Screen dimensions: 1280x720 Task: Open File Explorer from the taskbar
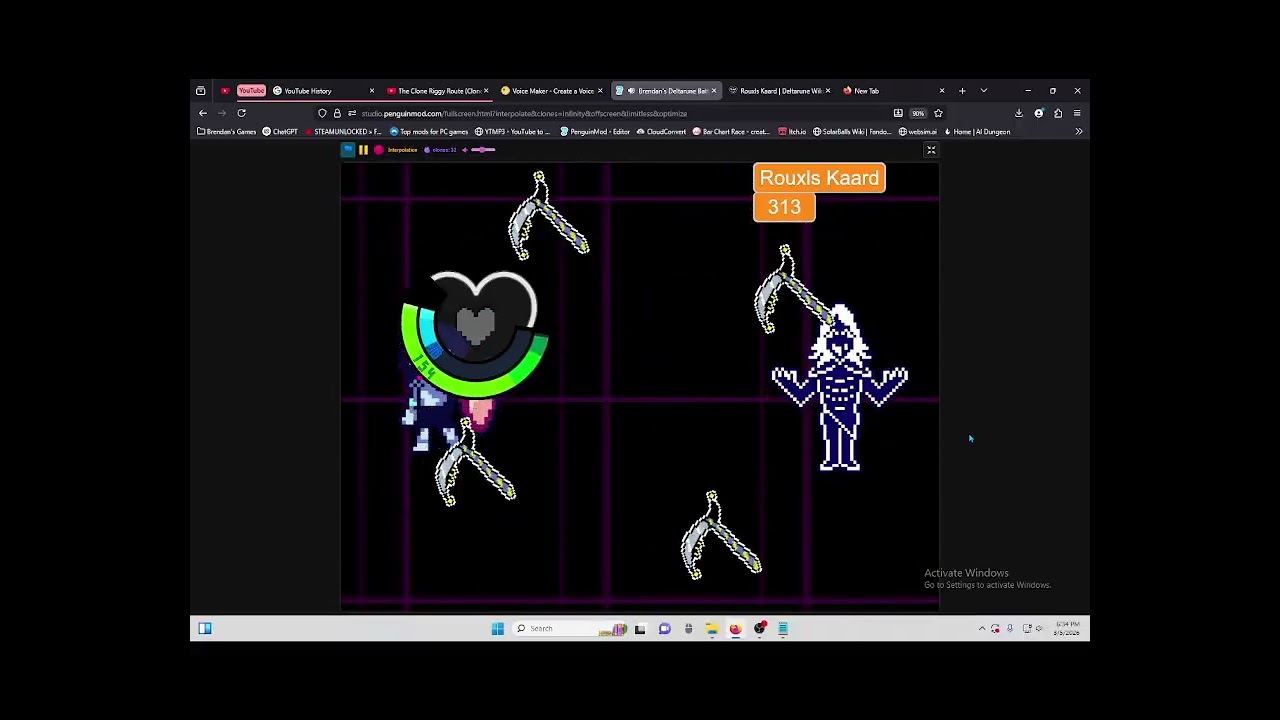point(712,629)
